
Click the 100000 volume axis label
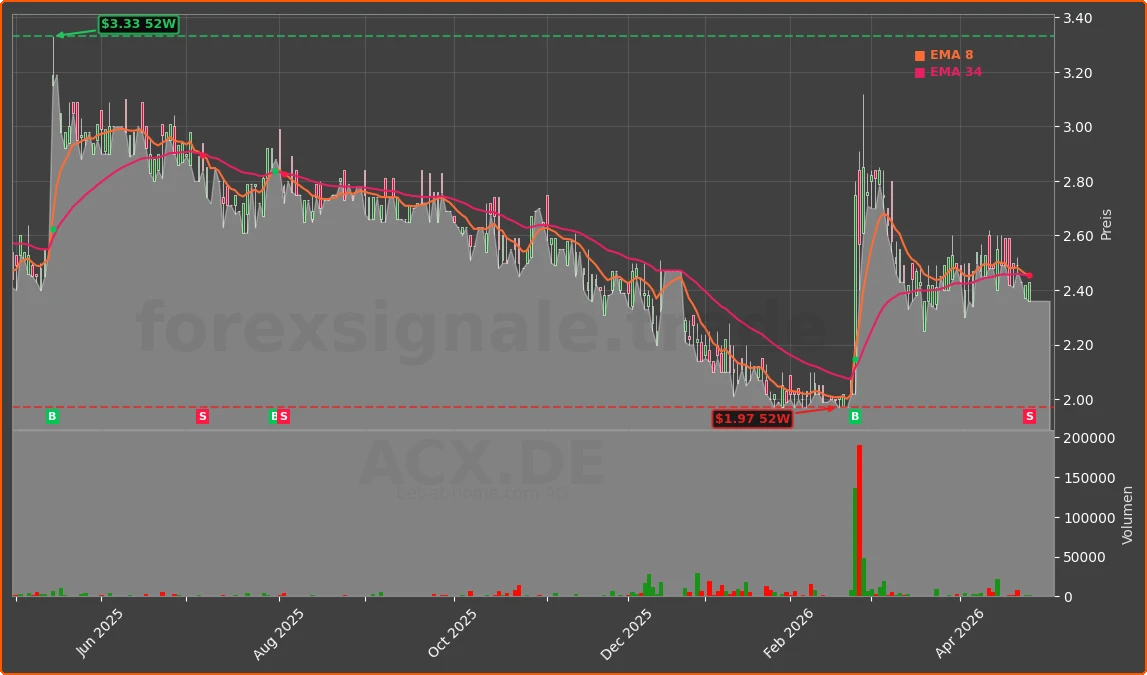1089,518
